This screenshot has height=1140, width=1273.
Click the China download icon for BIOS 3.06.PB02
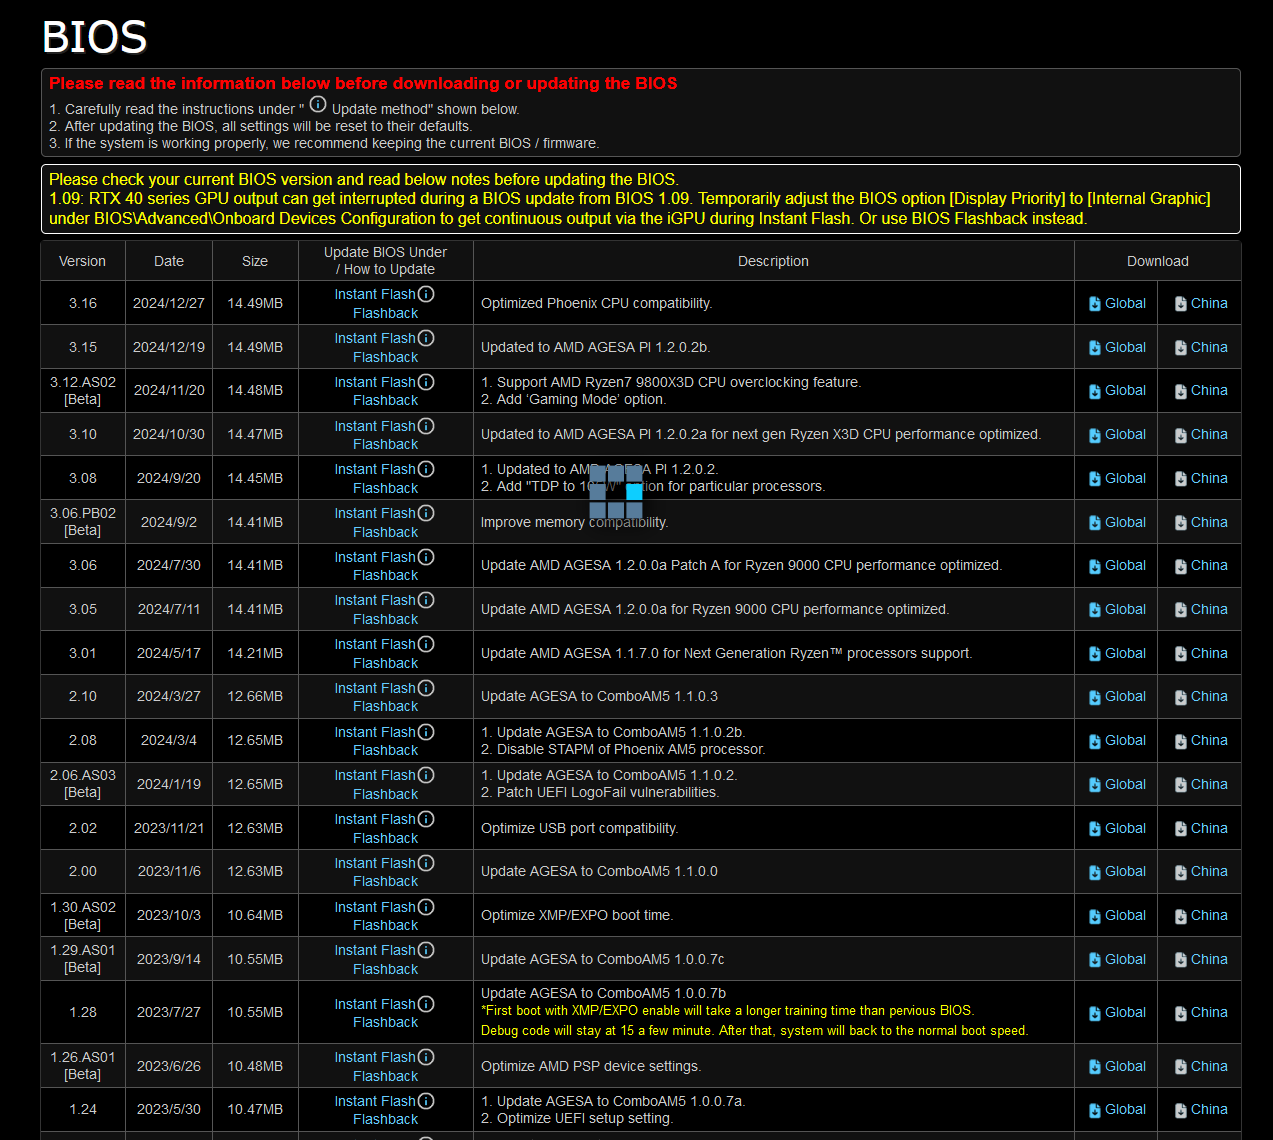coord(1181,523)
